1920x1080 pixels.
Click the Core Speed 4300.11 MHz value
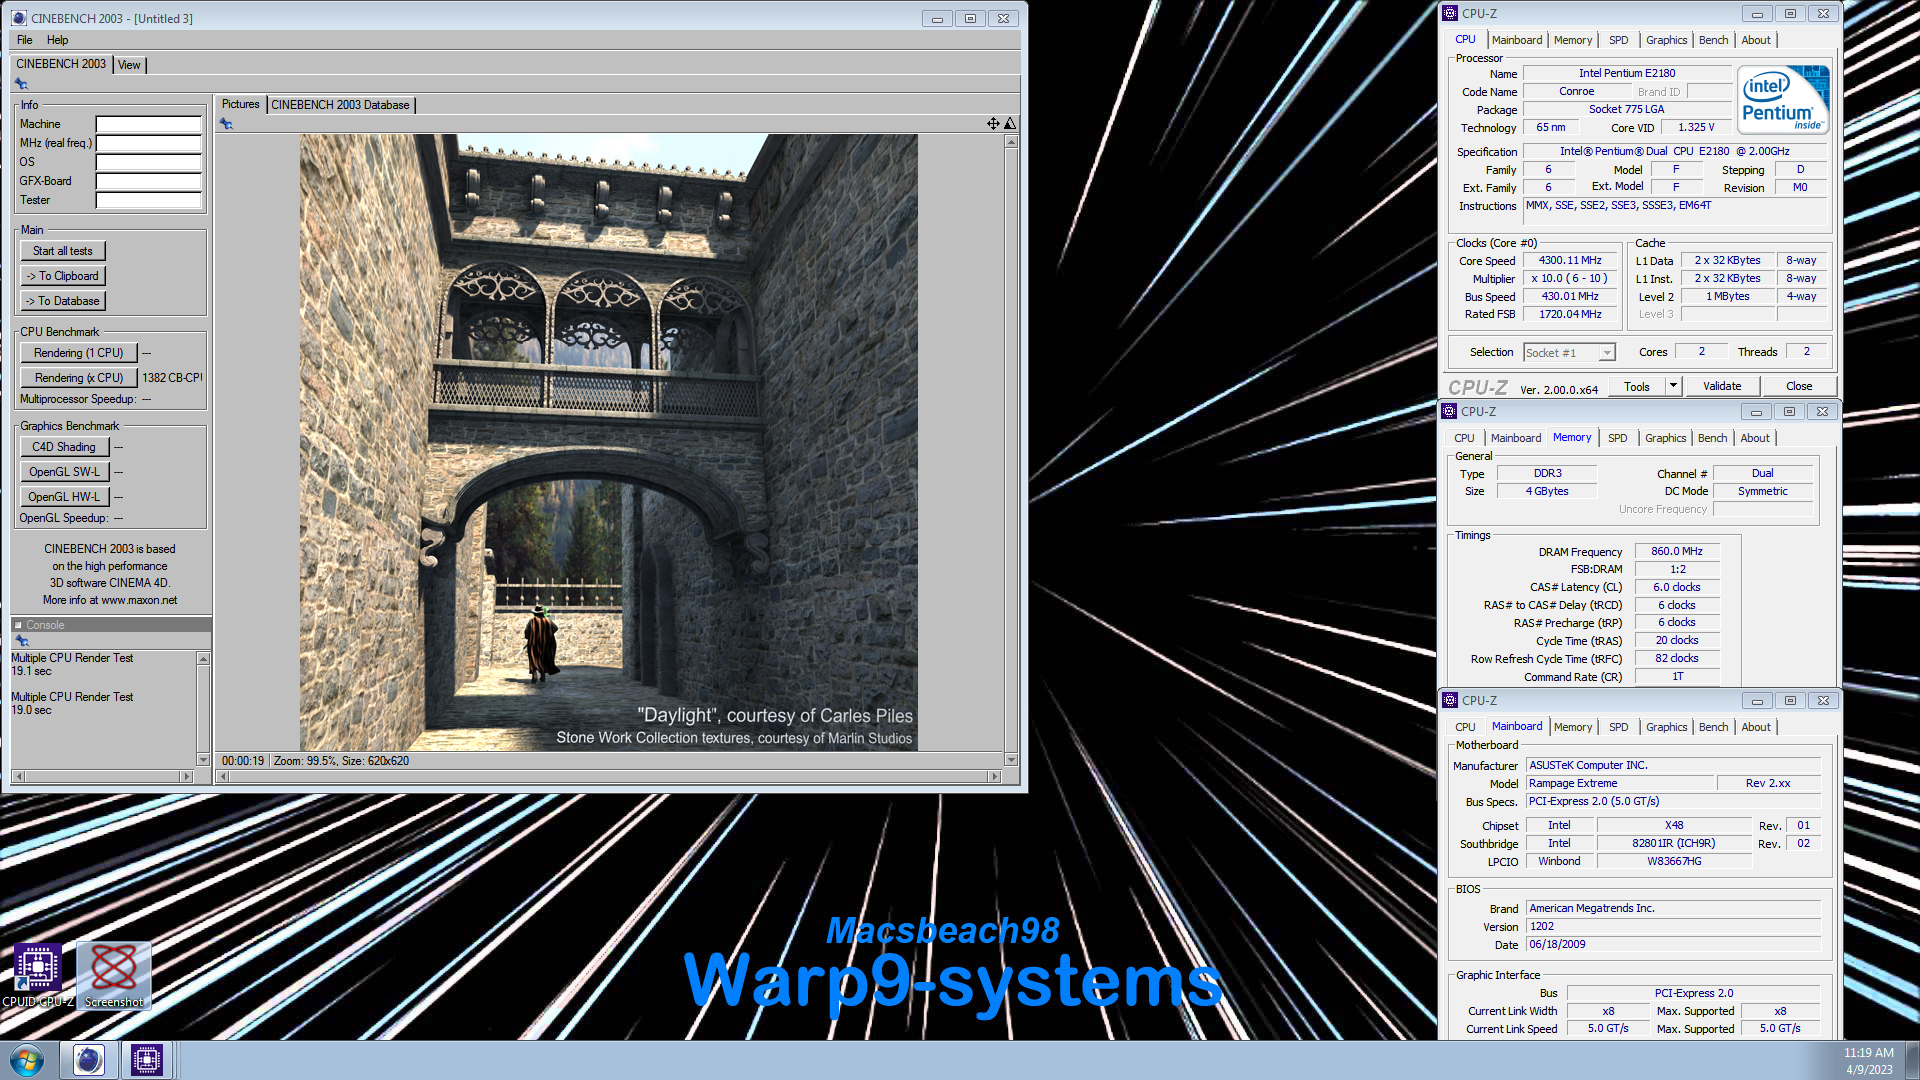click(1570, 261)
